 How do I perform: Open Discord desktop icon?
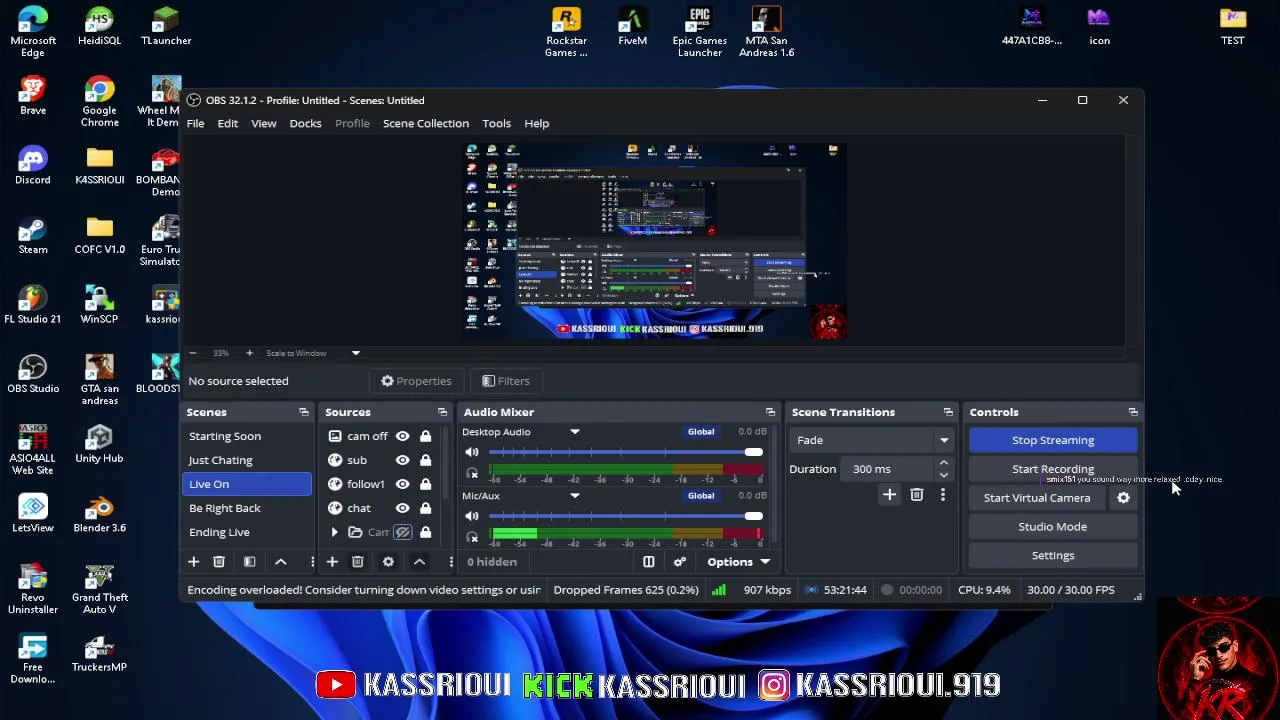(33, 166)
